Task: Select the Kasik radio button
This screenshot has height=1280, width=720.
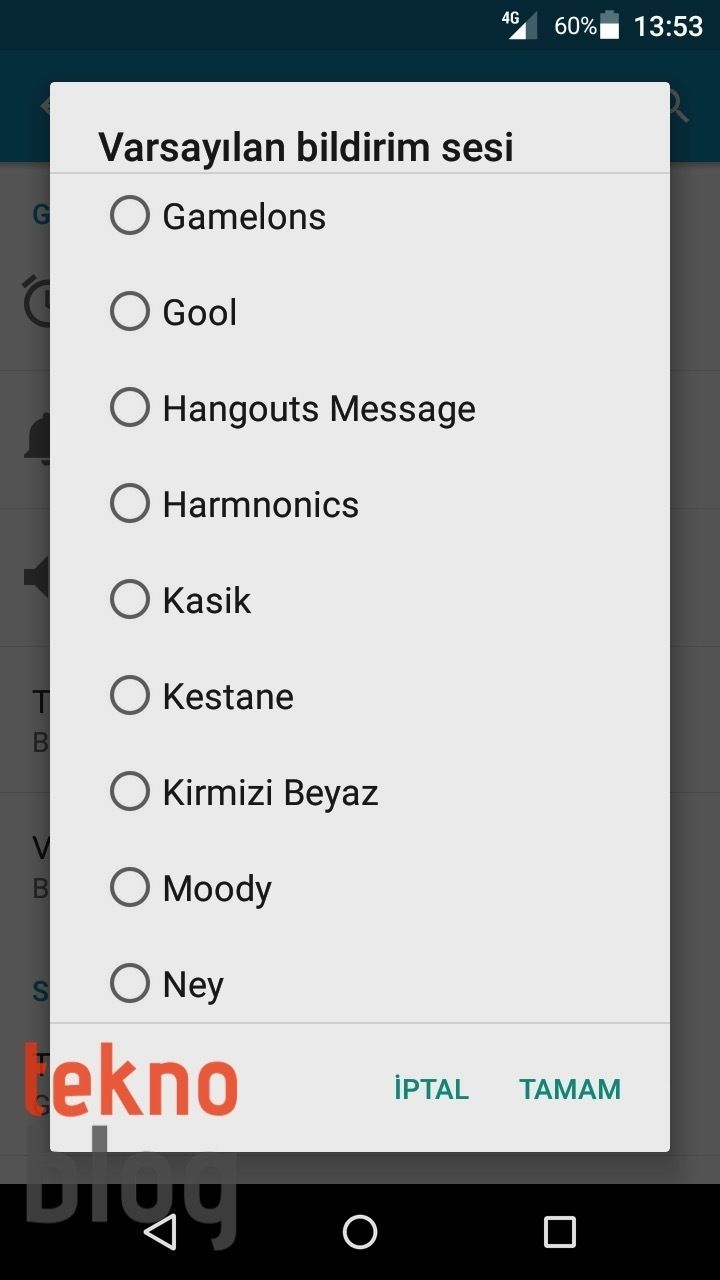Action: (130, 600)
